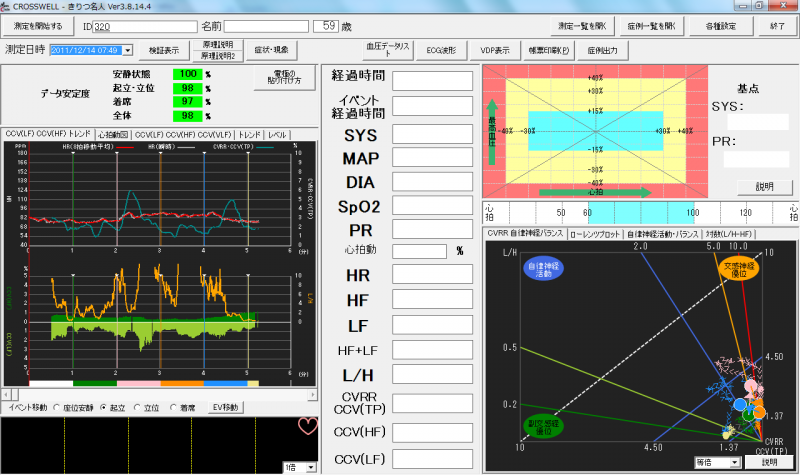
Task: Click the EV移動 button
Action: (225, 408)
